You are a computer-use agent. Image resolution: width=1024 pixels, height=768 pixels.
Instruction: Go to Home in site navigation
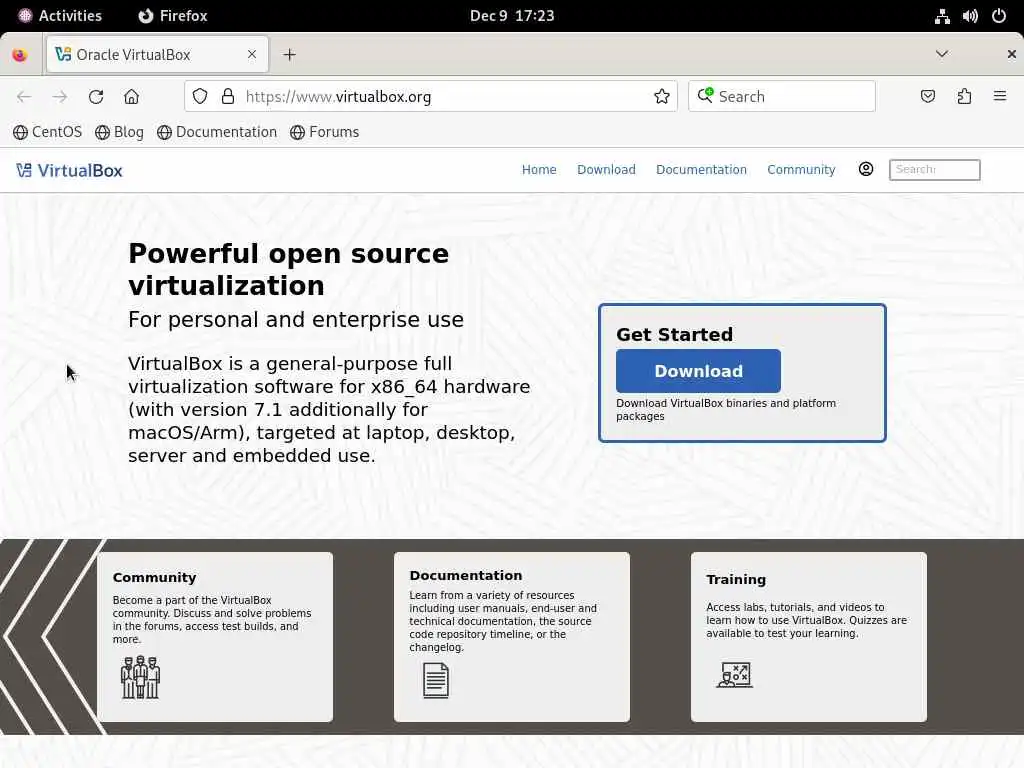539,170
